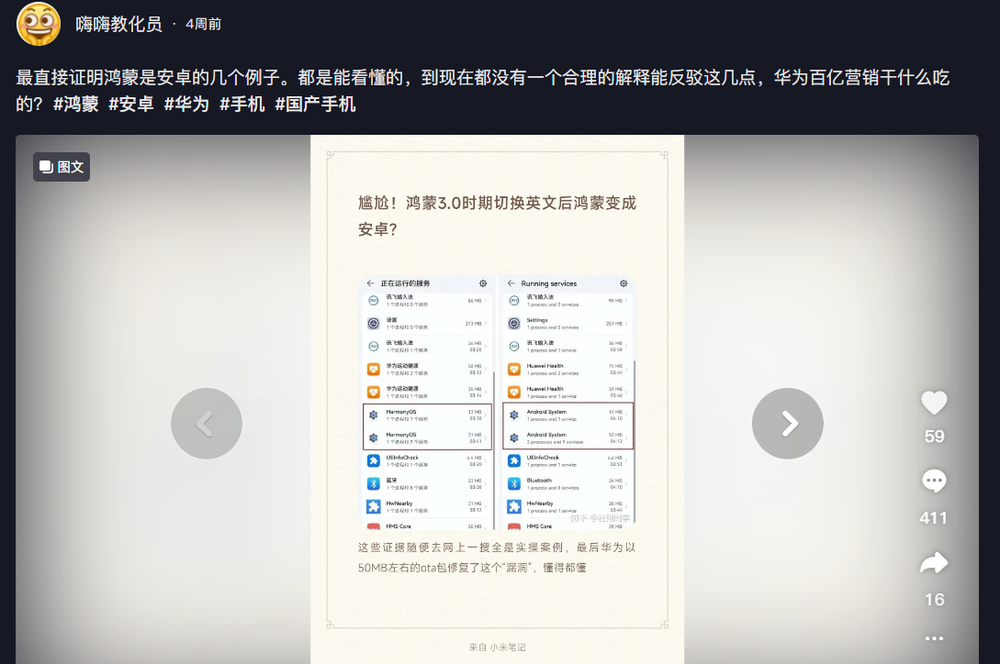This screenshot has height=664, width=1000.
Task: Open the #国产手机 hashtag
Action: [x=315, y=104]
